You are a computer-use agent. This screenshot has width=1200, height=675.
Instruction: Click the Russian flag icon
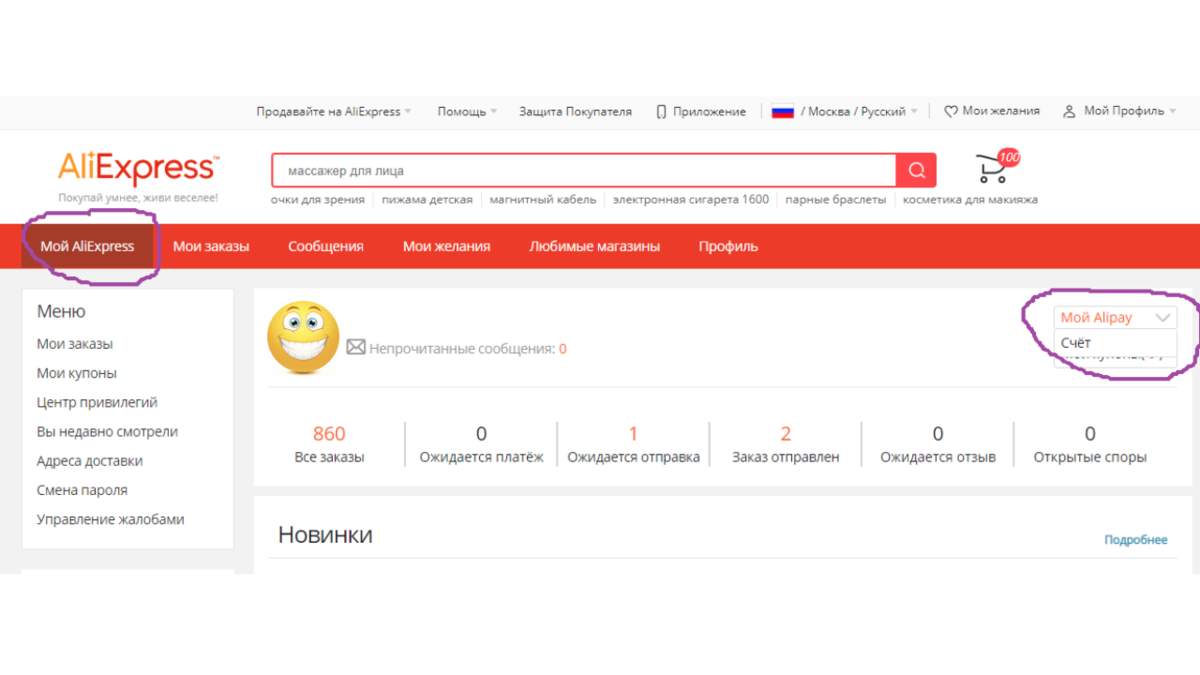pos(782,112)
